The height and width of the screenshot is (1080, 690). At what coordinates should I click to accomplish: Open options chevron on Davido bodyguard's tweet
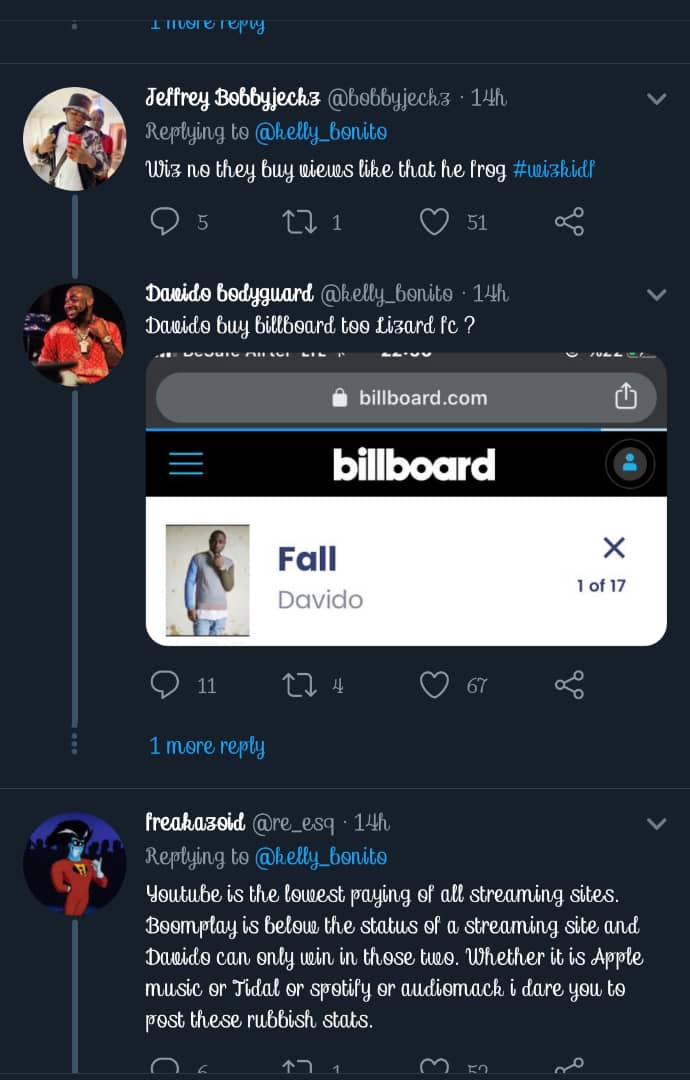click(x=656, y=294)
